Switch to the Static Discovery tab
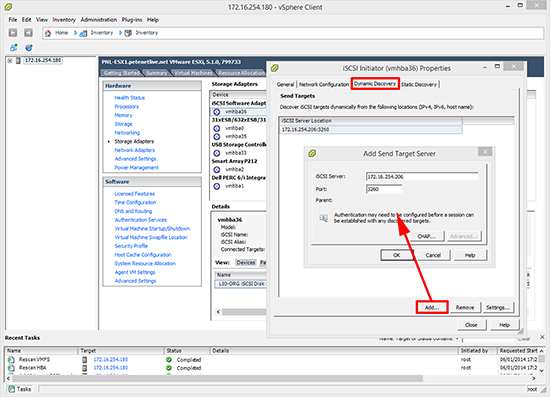Viewport: 550px width, 397px height. click(x=419, y=85)
